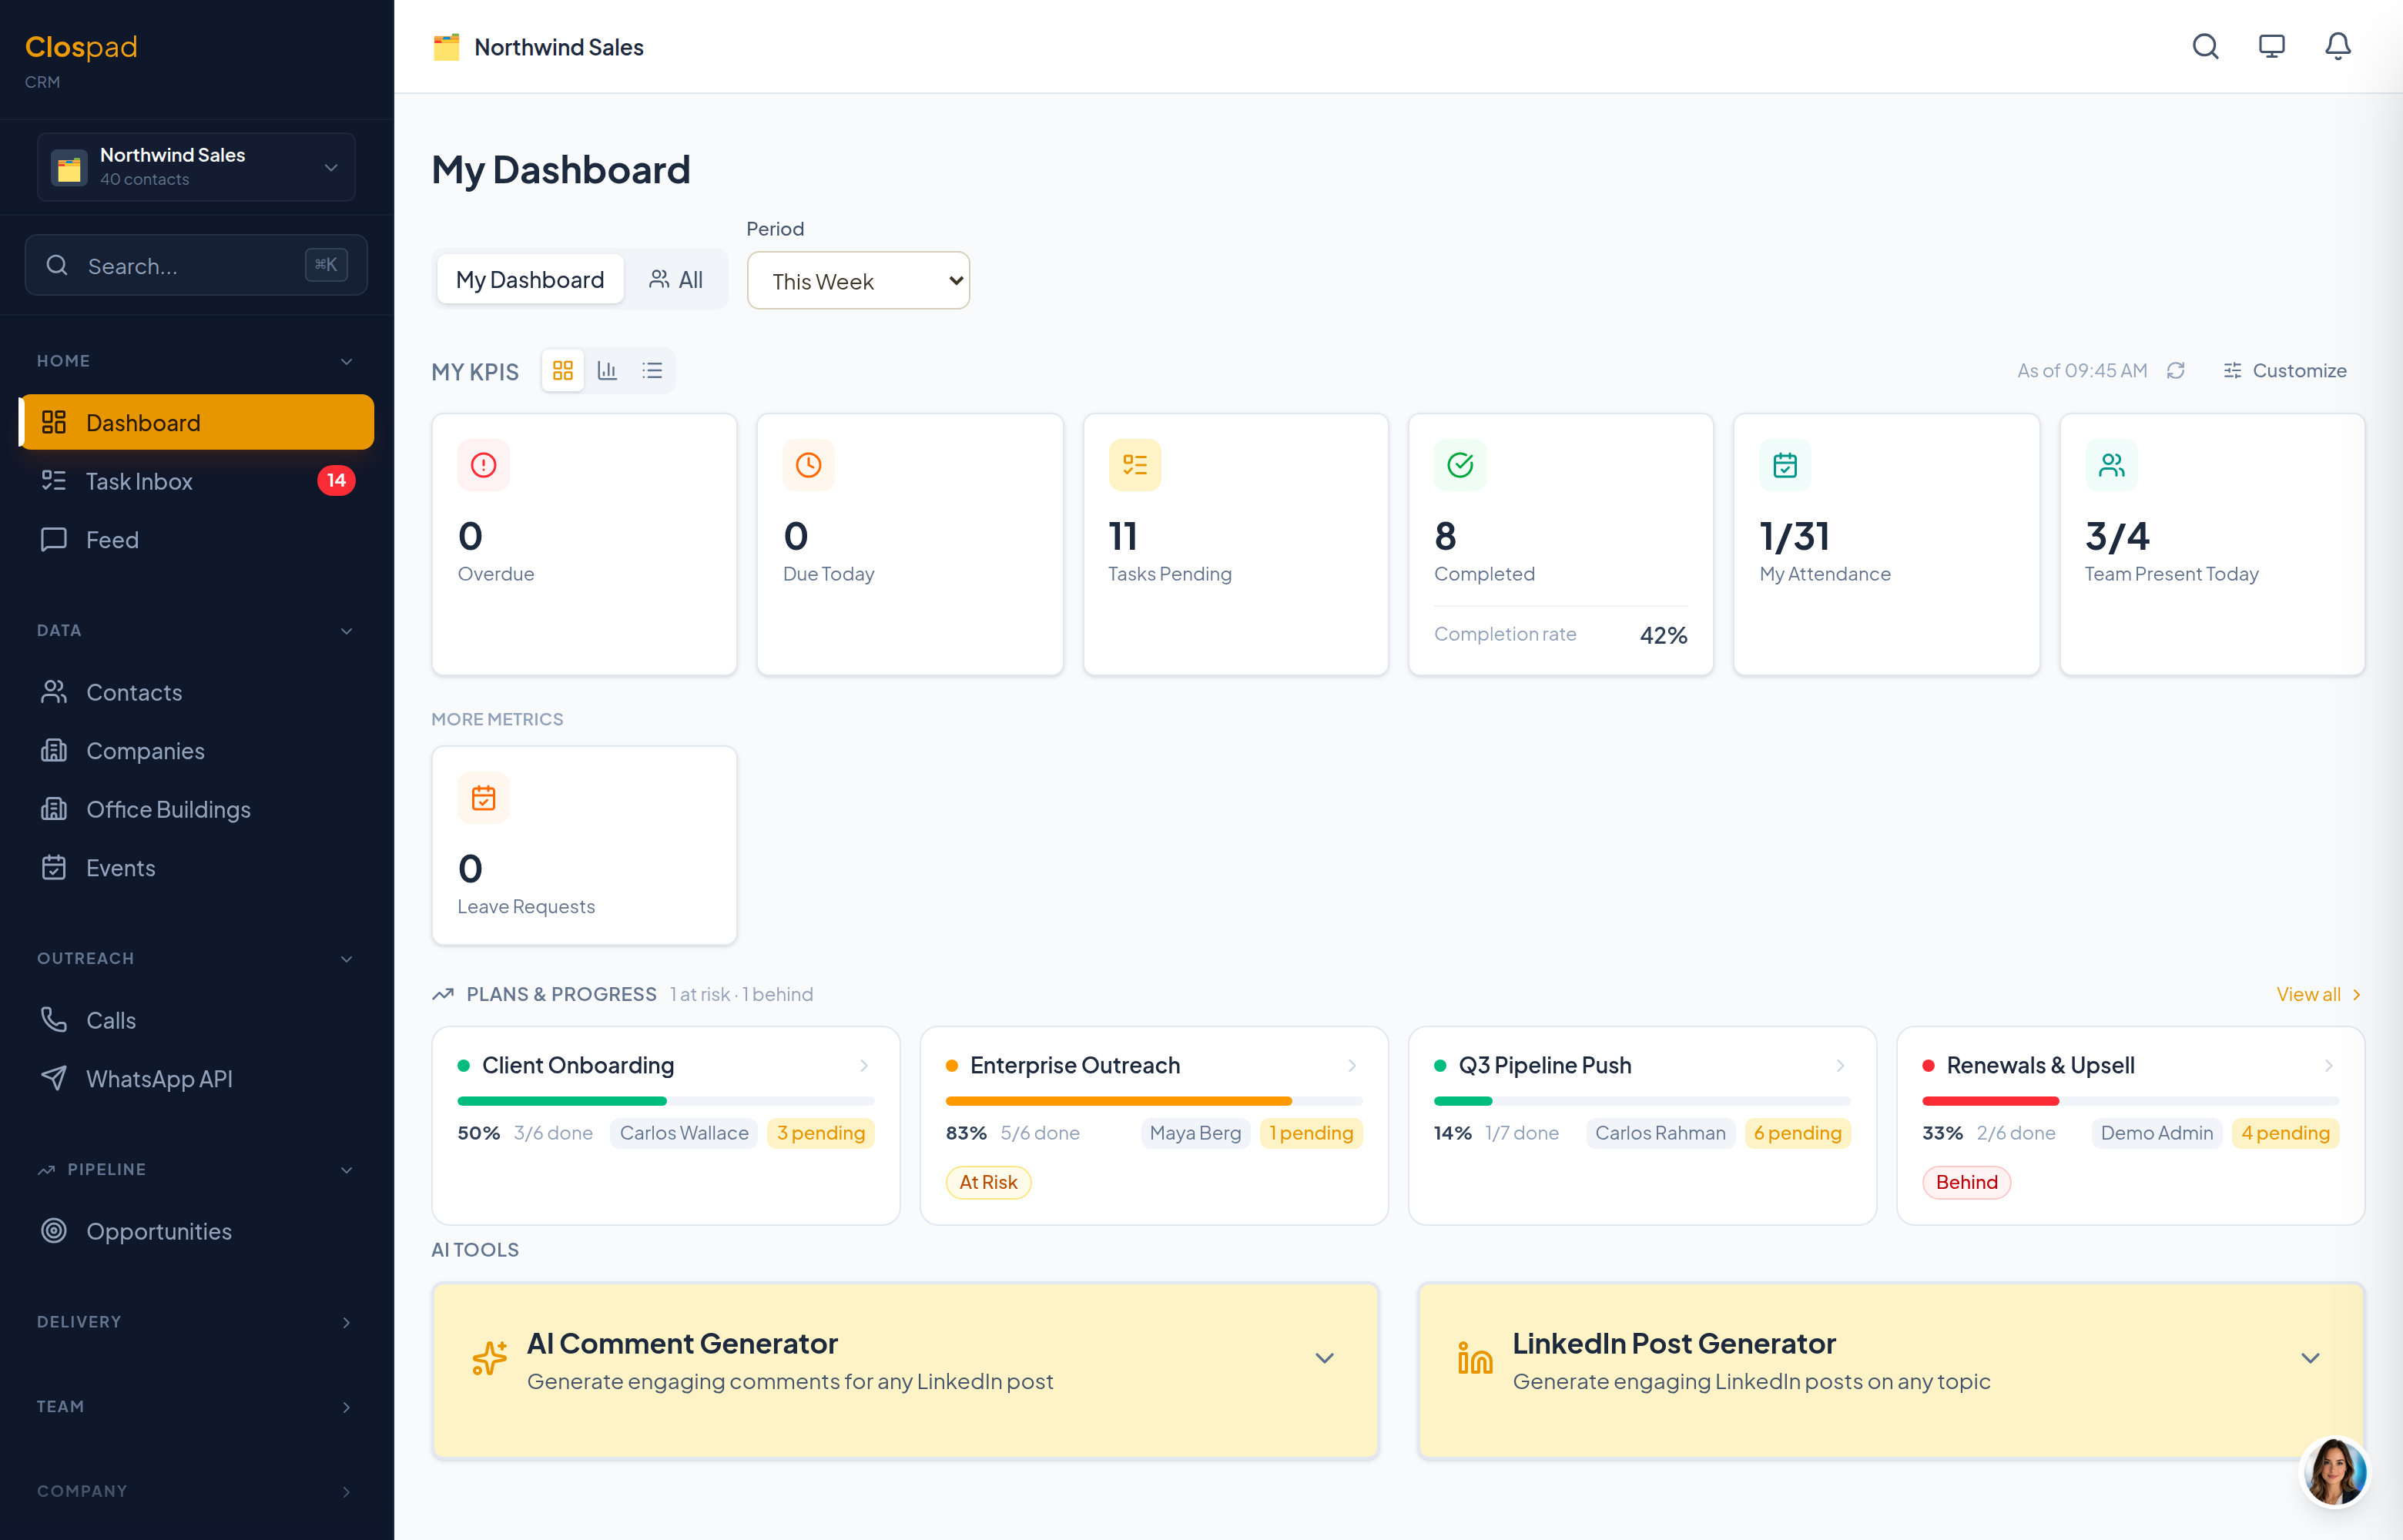Open the Period dropdown showing This Week
2403x1540 pixels.
(858, 281)
